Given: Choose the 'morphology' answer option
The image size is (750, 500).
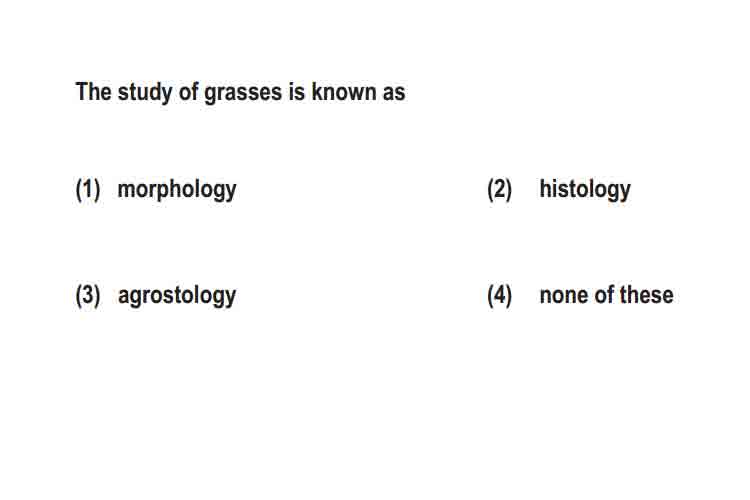Looking at the screenshot, I should tap(176, 190).
